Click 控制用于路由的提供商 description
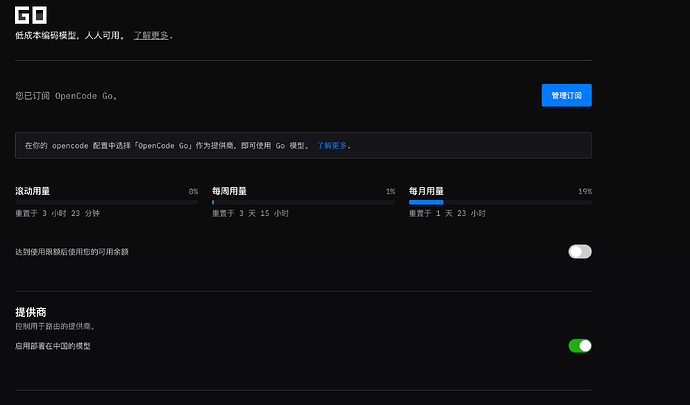Screen dimensions: 690x405 pos(55,326)
